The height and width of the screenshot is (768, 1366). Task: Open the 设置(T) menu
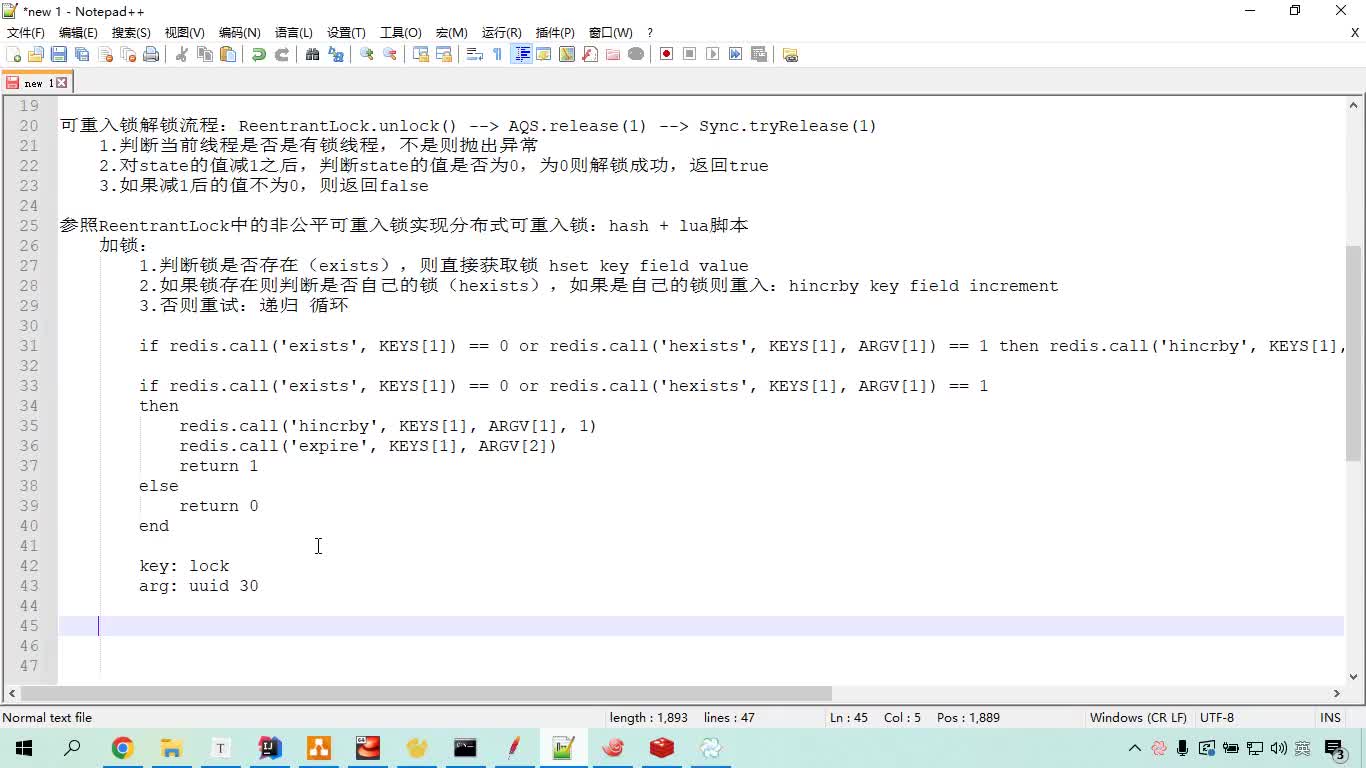[346, 33]
